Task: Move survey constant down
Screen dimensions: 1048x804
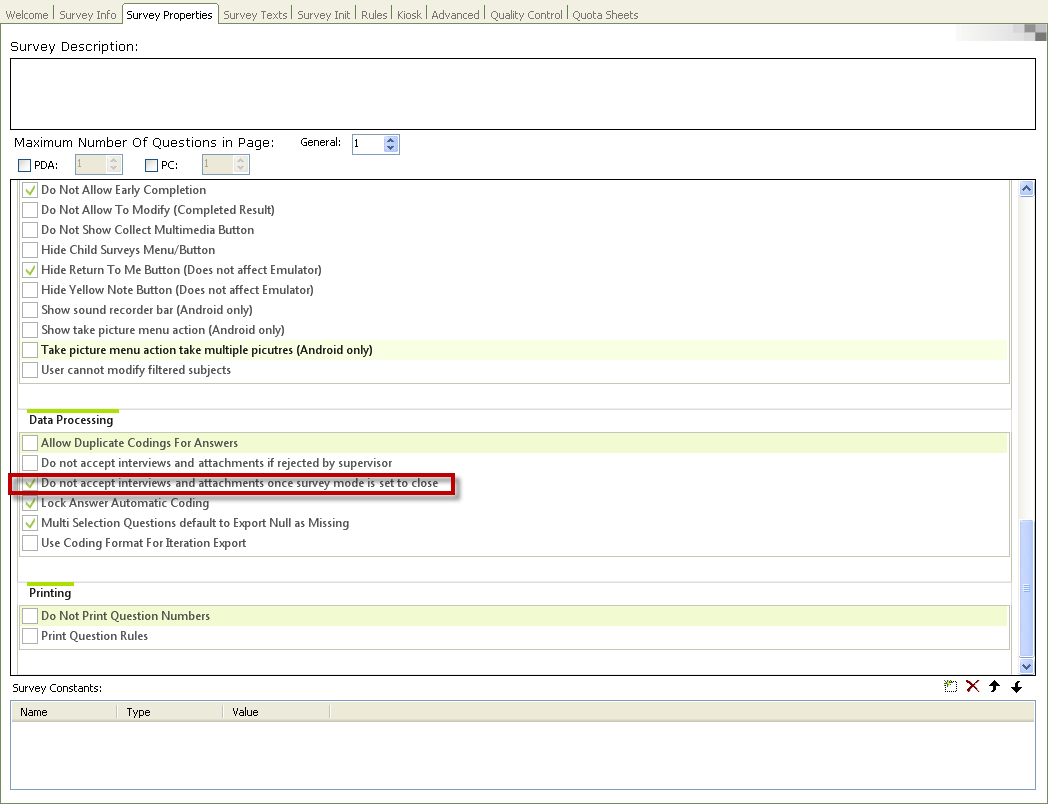Action: pos(1017,686)
